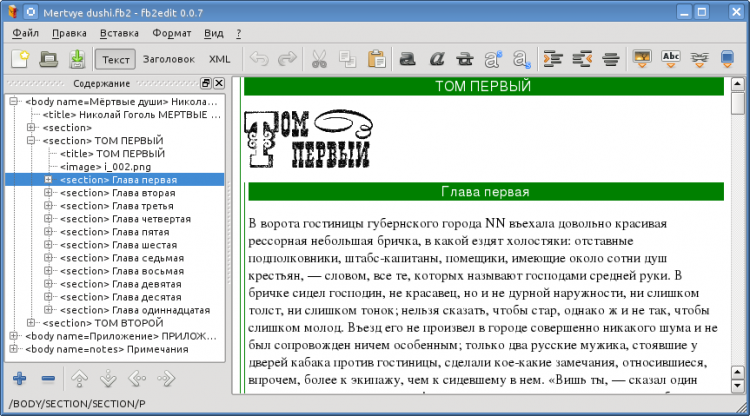Click the Save document icon
750x416 pixels.
pyautogui.click(x=77, y=59)
